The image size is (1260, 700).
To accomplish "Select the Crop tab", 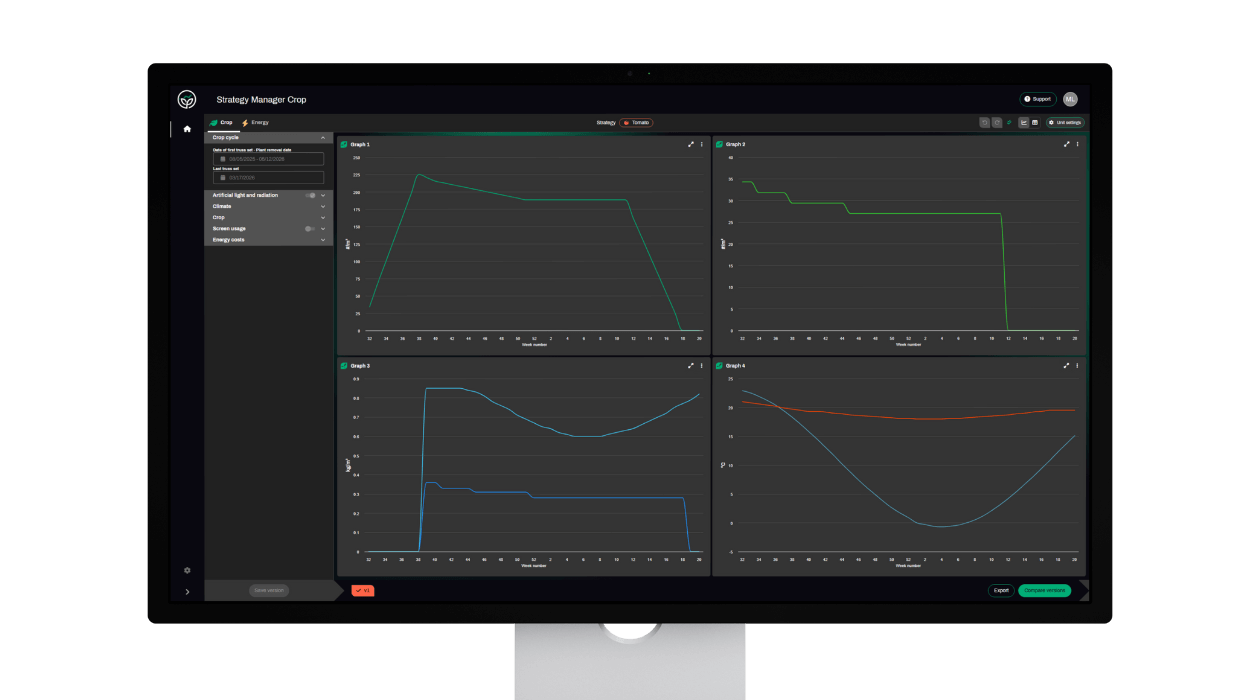I will 221,122.
